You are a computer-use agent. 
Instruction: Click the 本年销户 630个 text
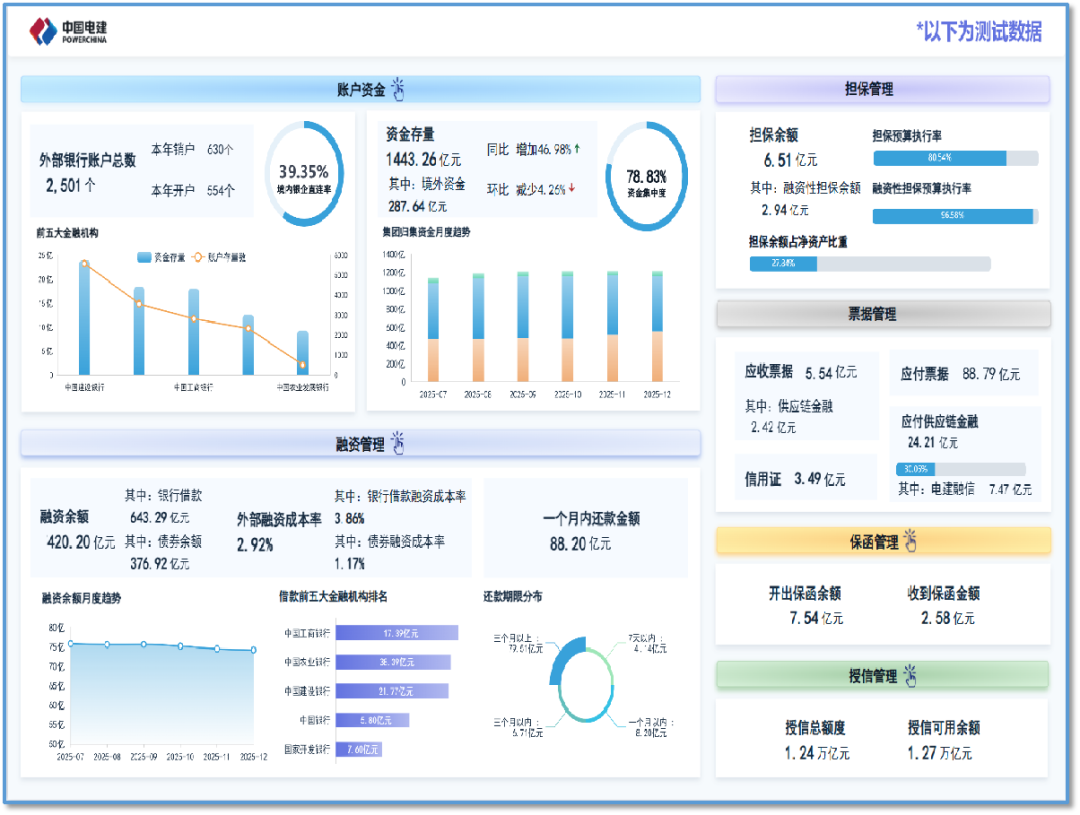click(192, 149)
